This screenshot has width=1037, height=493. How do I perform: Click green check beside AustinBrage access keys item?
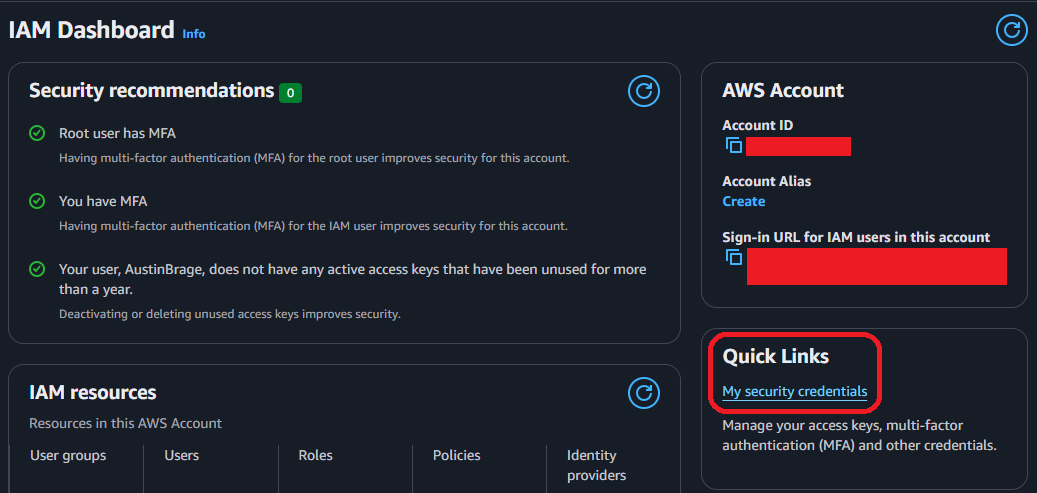coord(37,269)
